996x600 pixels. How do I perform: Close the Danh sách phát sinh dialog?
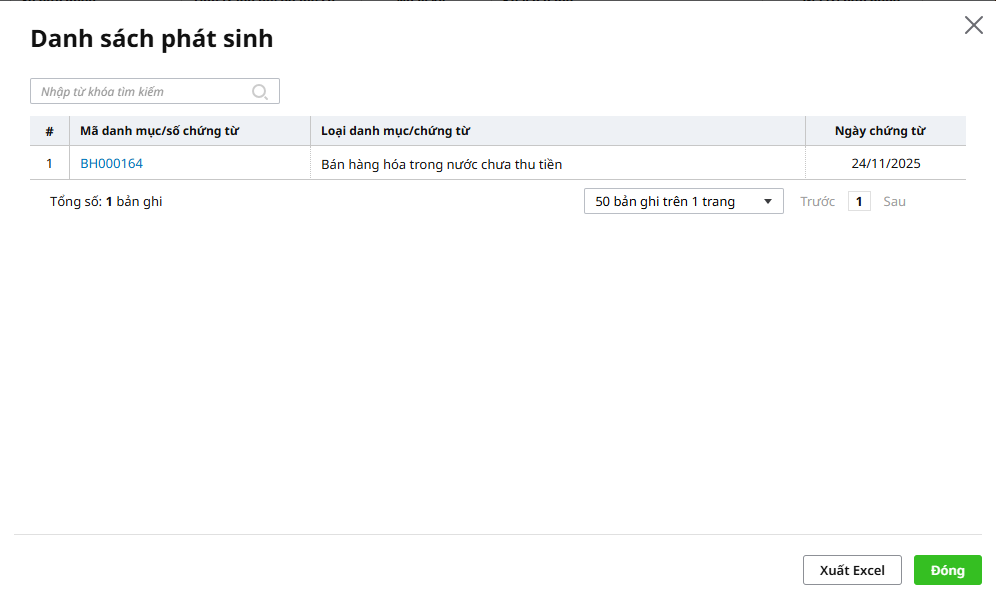(x=973, y=26)
